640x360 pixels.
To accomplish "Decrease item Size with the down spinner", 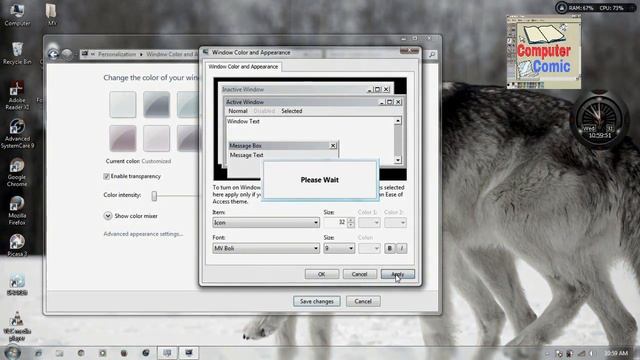I will 351,225.
